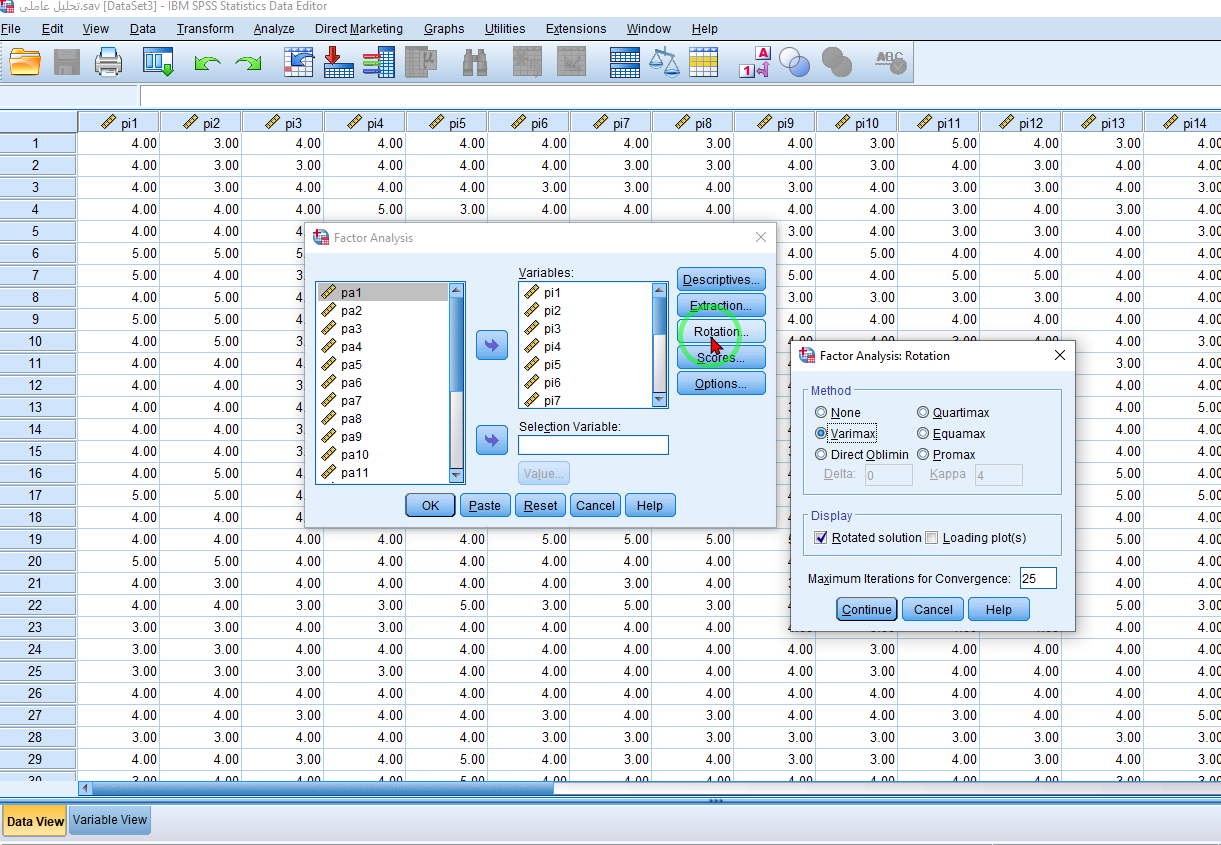Choose the Quartimax rotation option
Image resolution: width=1221 pixels, height=845 pixels.
point(924,412)
